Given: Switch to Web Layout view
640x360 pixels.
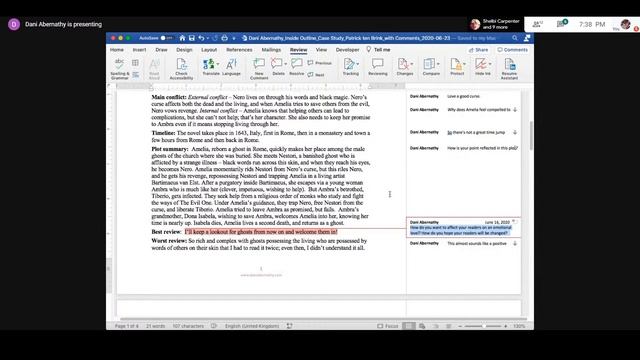Looking at the screenshot, I should (x=422, y=326).
